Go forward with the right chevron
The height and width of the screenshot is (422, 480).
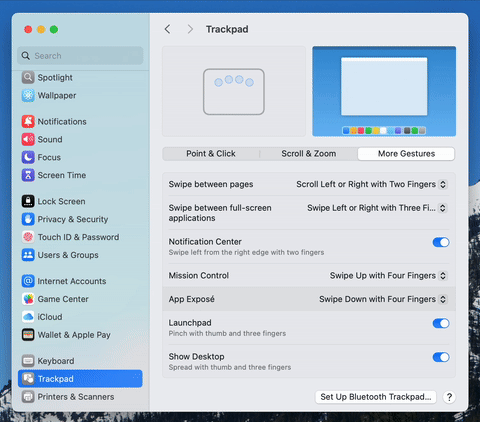[x=190, y=29]
